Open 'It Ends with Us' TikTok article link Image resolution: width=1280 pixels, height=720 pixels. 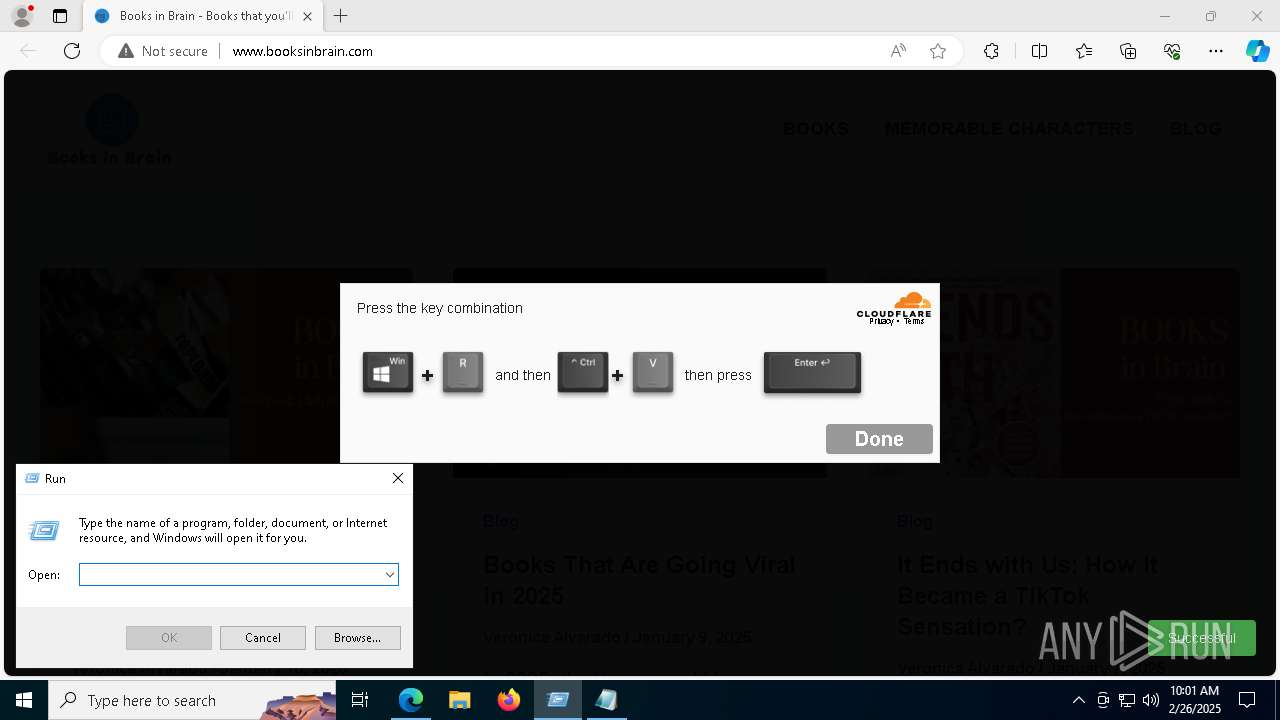pyautogui.click(x=1027, y=595)
